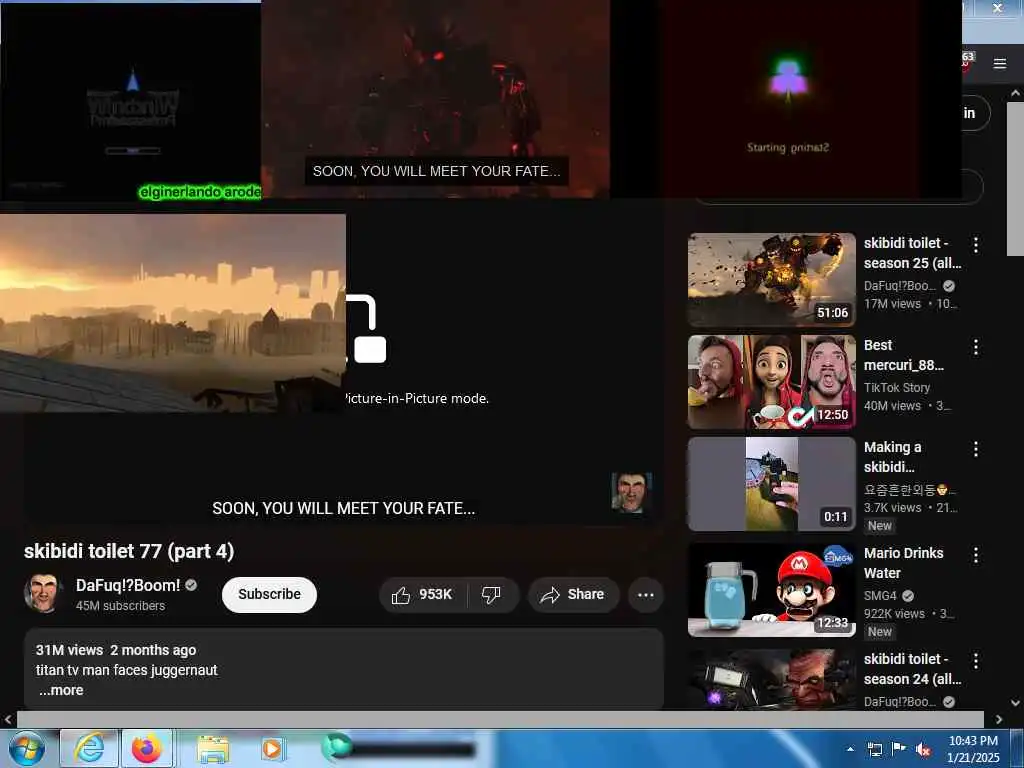This screenshot has height=768, width=1024.
Task: Click the video title skibidi toilet 77 (part 4)
Action: tap(129, 551)
